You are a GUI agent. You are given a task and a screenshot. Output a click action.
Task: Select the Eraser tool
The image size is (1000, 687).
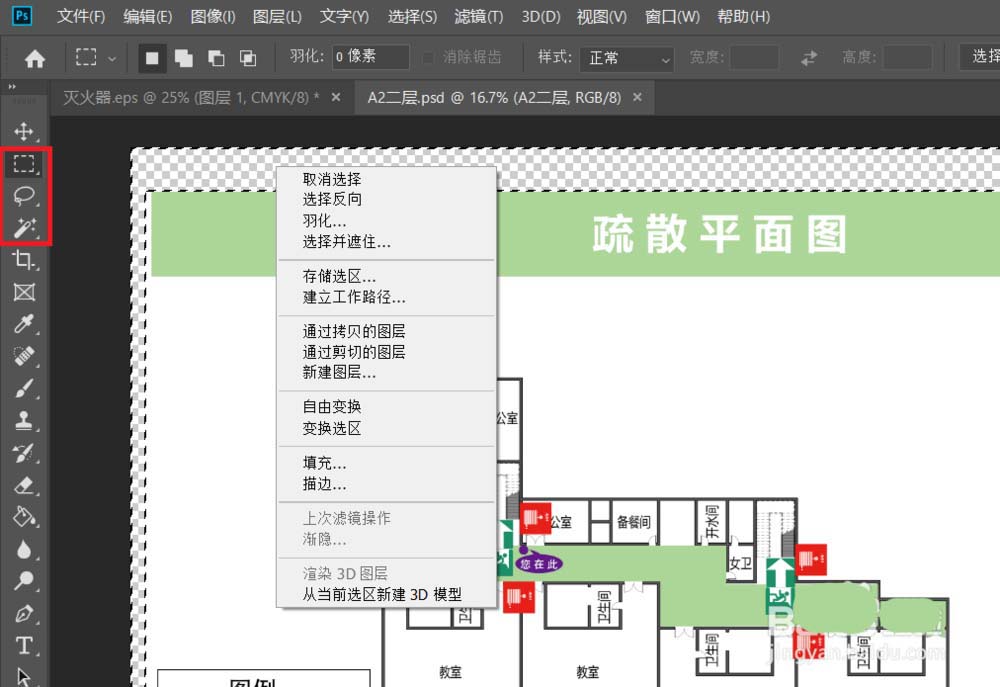[x=25, y=485]
